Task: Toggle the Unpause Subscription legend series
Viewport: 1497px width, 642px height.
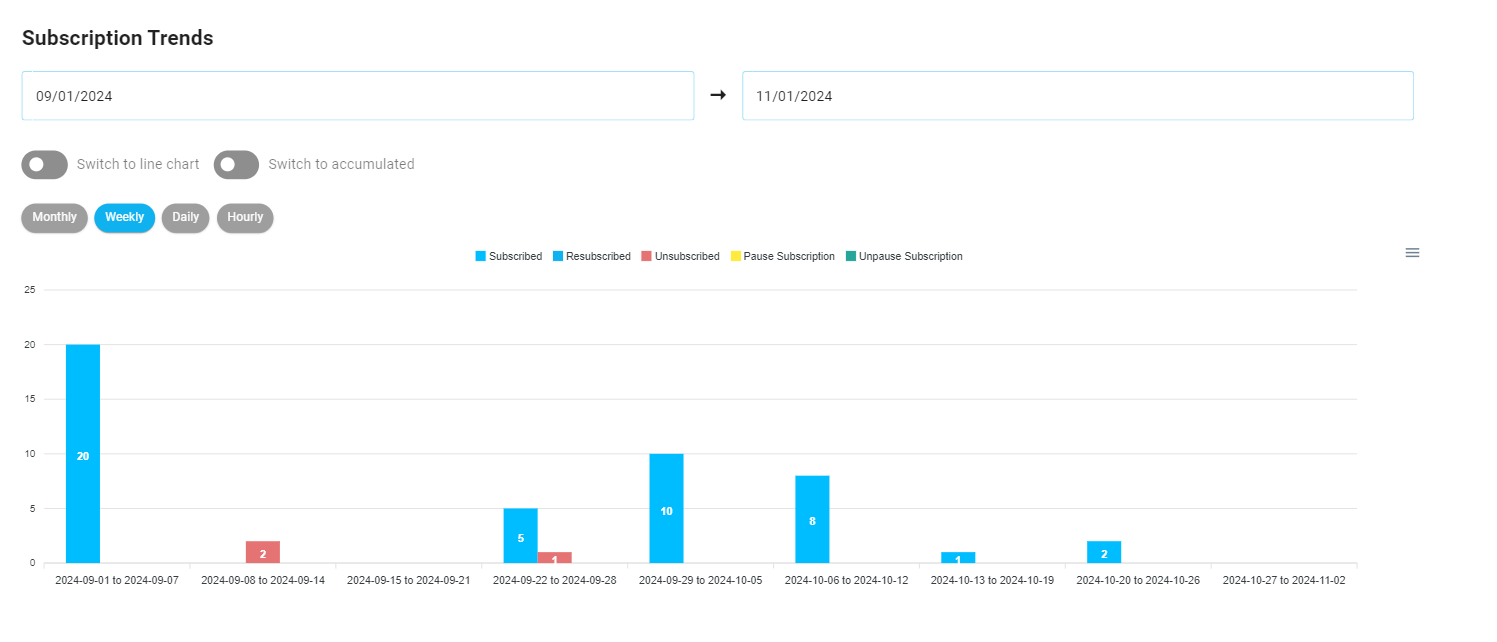Action: (x=904, y=257)
